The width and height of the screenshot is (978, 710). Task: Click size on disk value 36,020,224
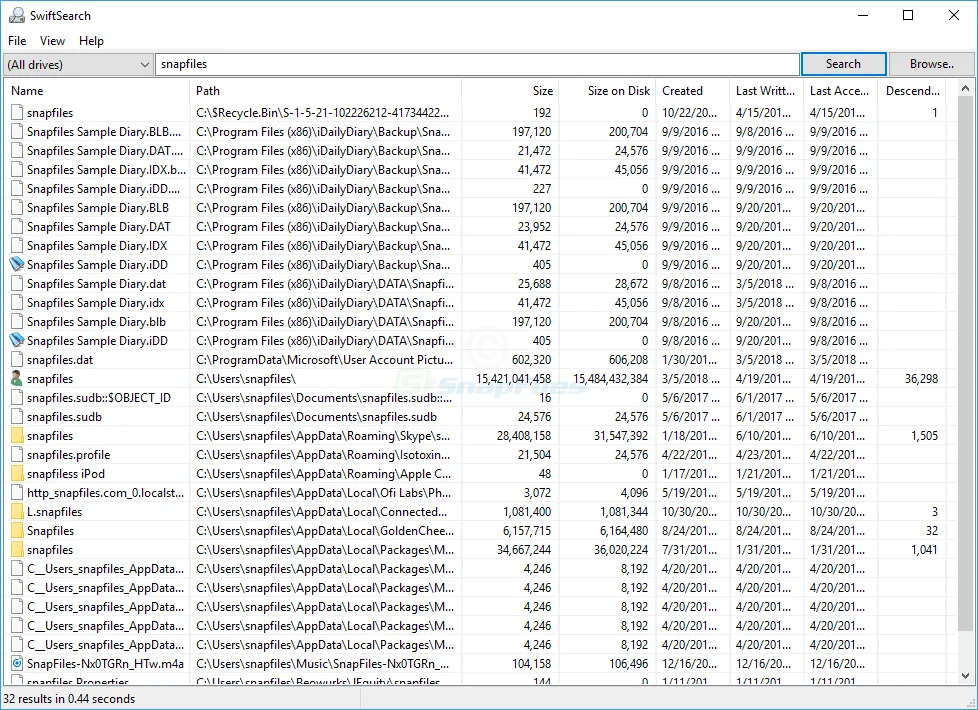(621, 550)
